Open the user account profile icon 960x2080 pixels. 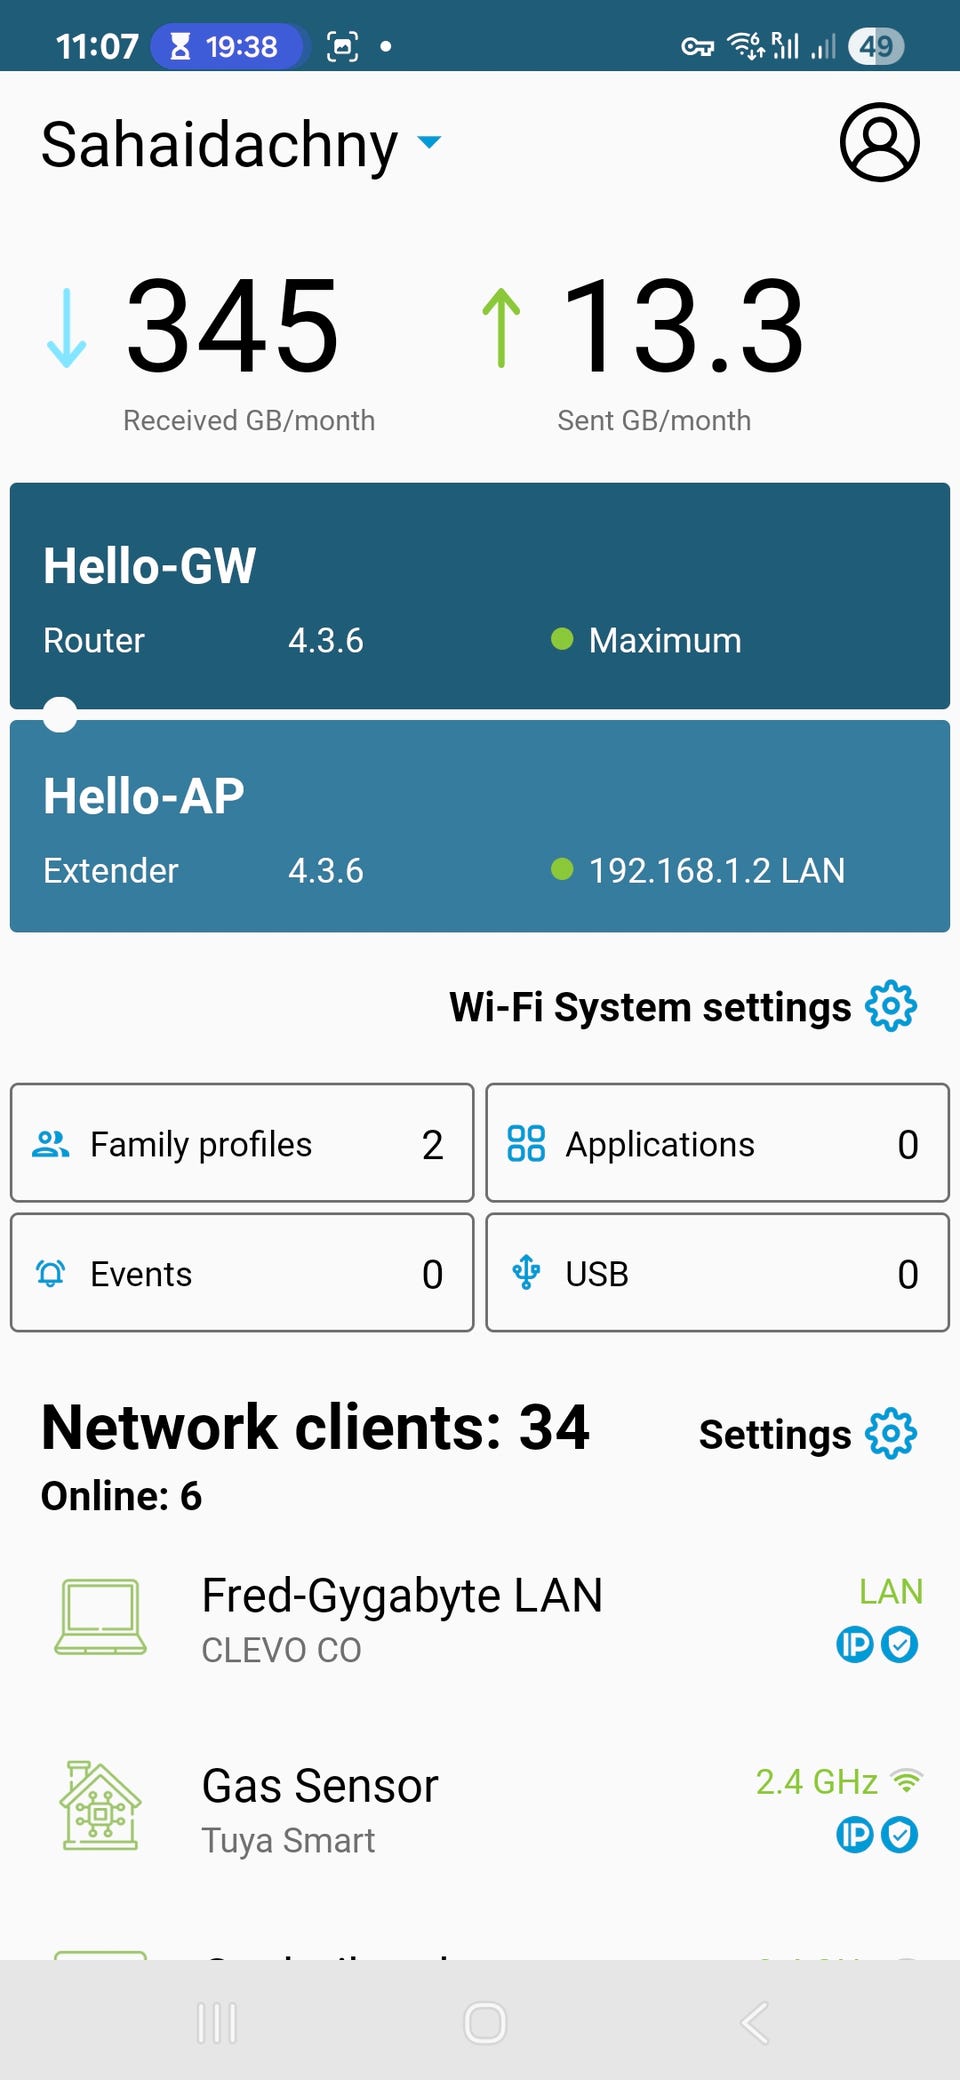tap(879, 142)
